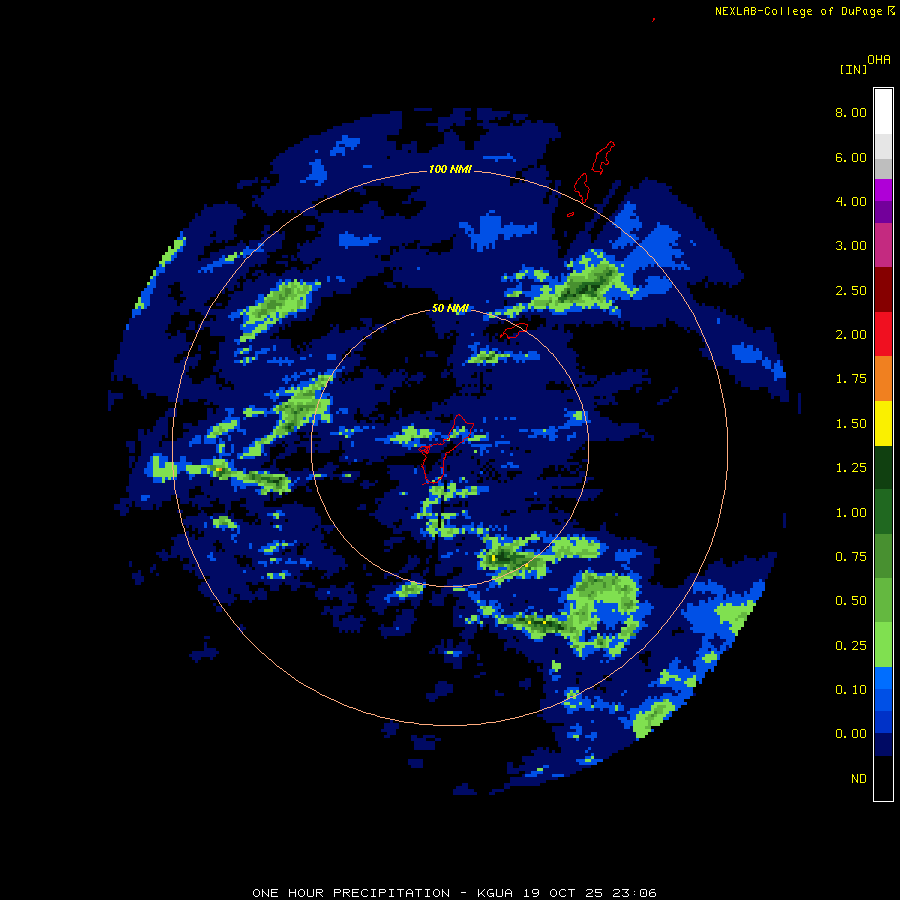Select the yellow 1.50 color swatch

883,423
